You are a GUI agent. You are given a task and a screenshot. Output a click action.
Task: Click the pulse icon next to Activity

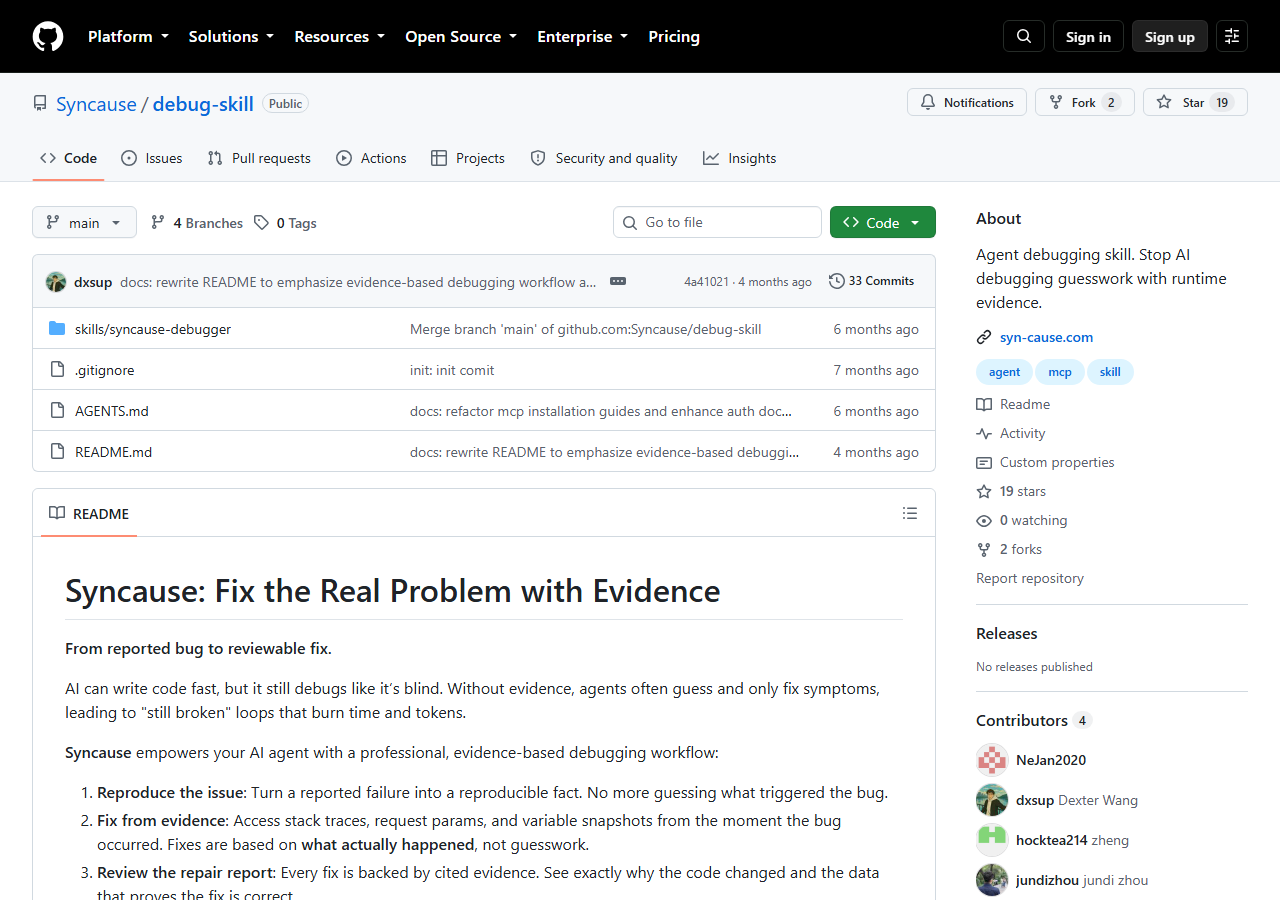click(x=984, y=434)
